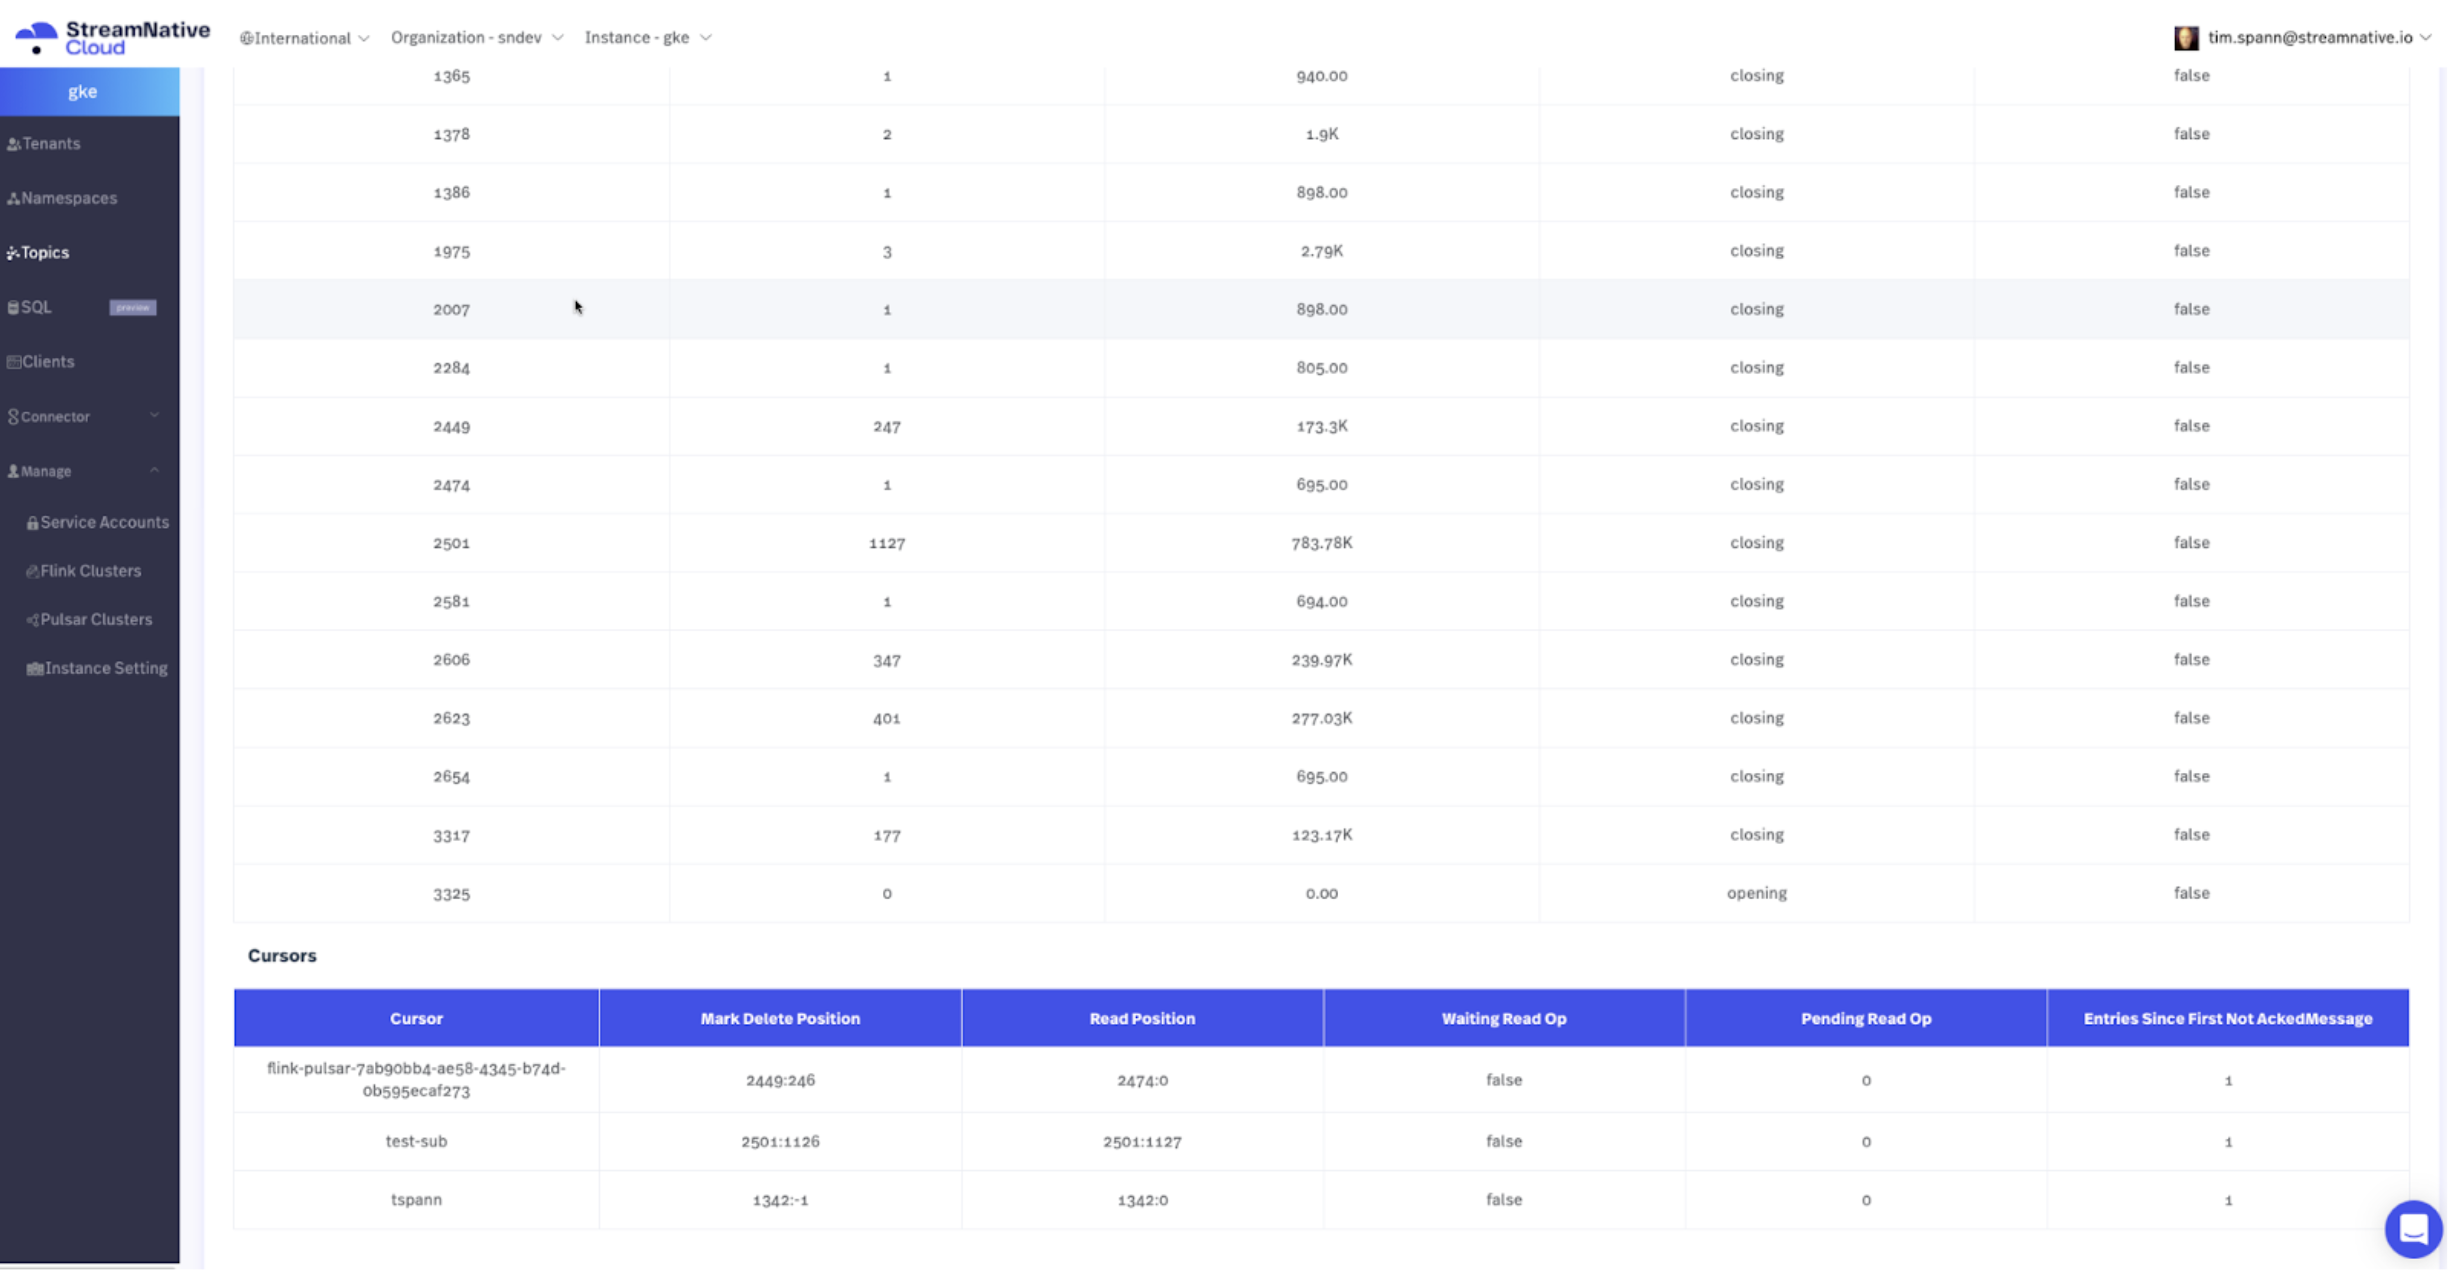Image resolution: width=2452 pixels, height=1272 pixels.
Task: Select the SQL database icon
Action: click(13, 307)
